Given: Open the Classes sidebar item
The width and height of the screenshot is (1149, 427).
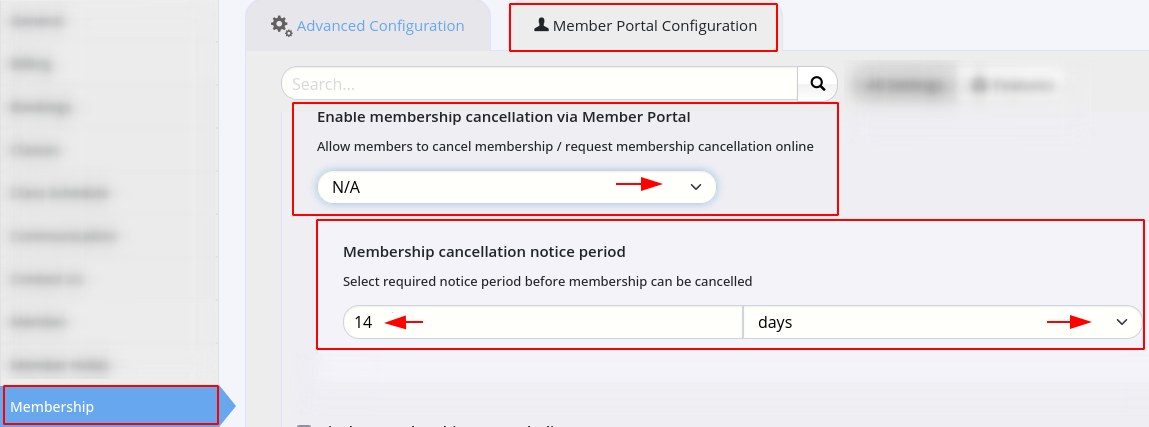Looking at the screenshot, I should (35, 150).
